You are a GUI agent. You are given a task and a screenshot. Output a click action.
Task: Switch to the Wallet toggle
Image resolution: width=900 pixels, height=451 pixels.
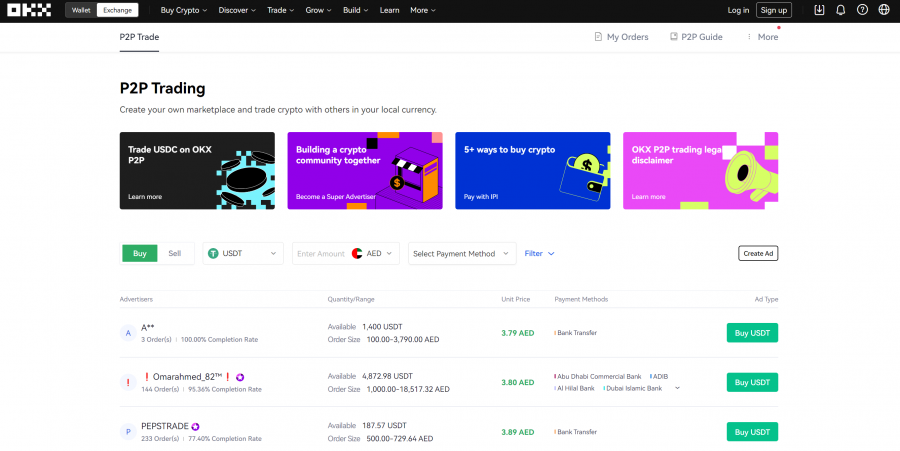pyautogui.click(x=81, y=10)
